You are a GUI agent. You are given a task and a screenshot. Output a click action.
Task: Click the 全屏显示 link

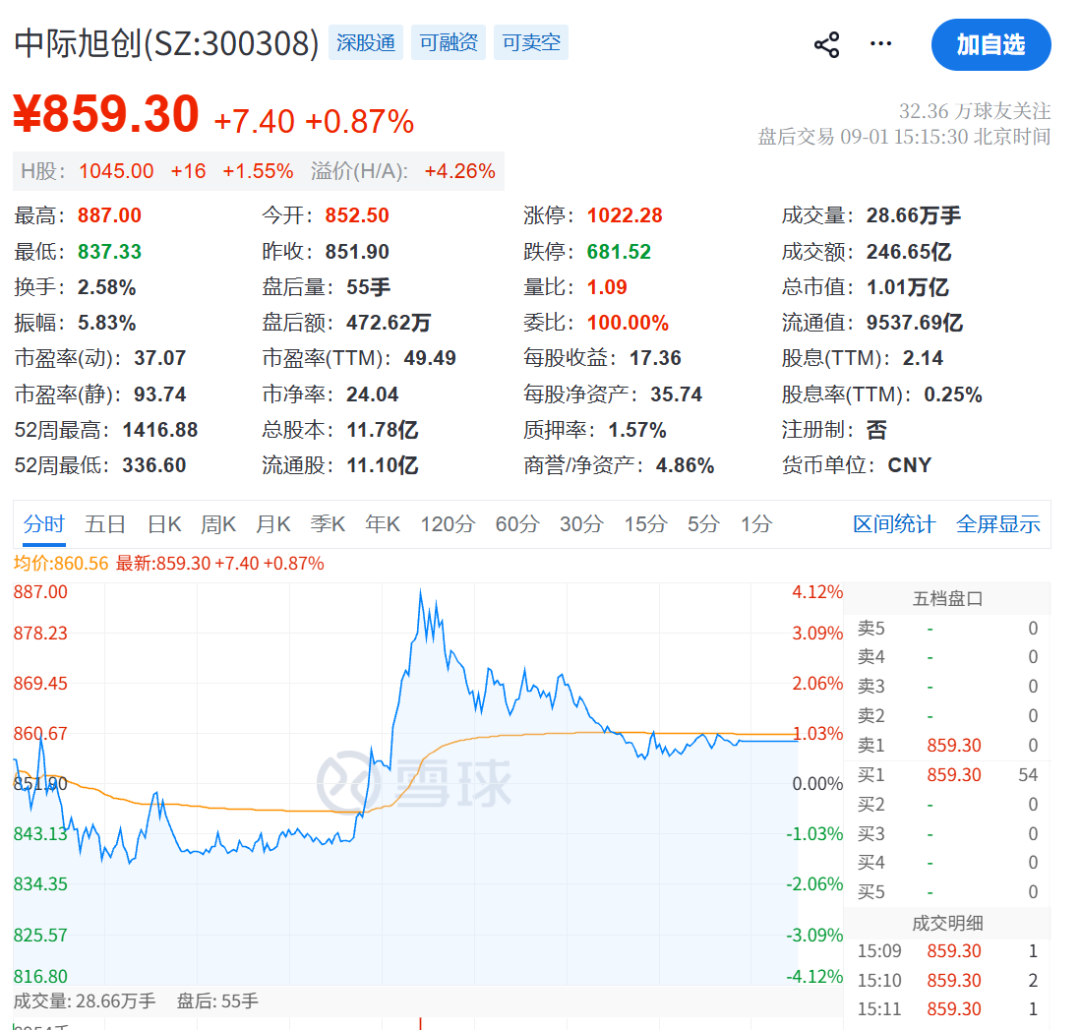(998, 524)
